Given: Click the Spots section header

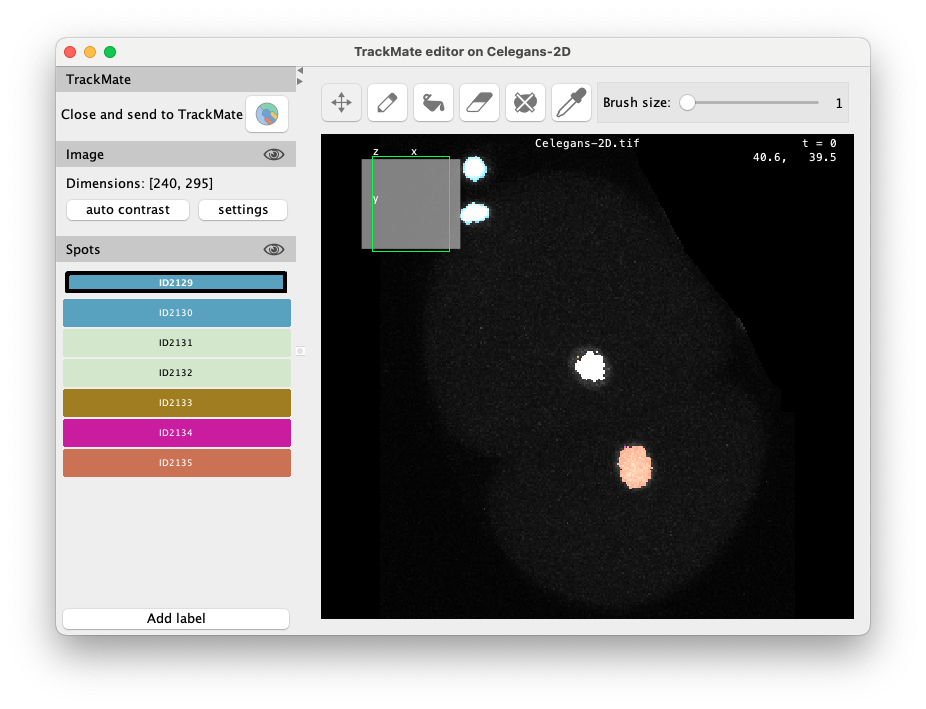Looking at the screenshot, I should pos(176,250).
